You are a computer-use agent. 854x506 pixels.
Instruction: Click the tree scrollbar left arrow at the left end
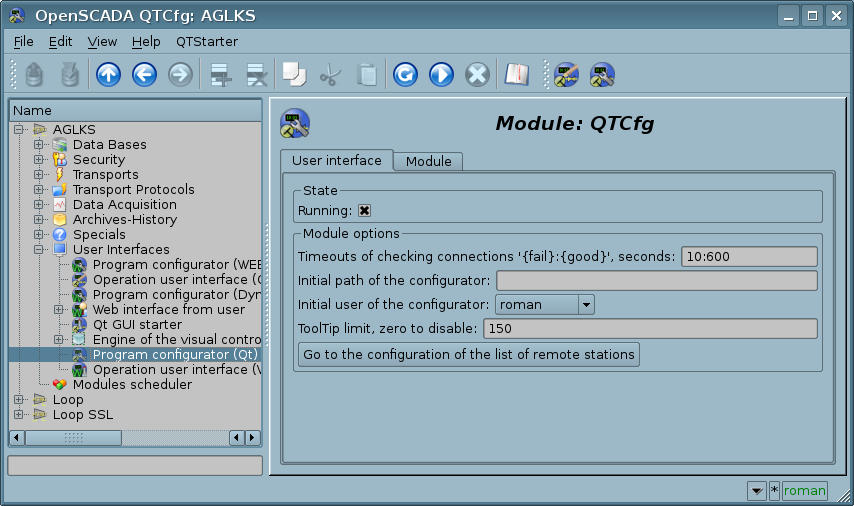17,437
